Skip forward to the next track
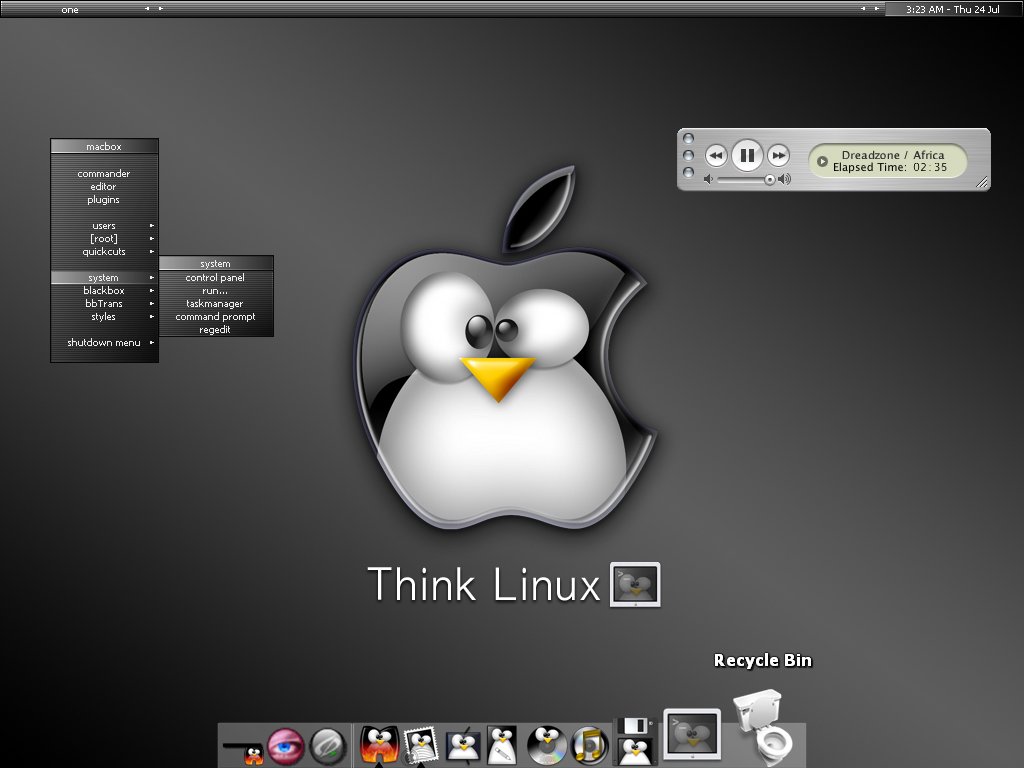1024x768 pixels. tap(778, 155)
